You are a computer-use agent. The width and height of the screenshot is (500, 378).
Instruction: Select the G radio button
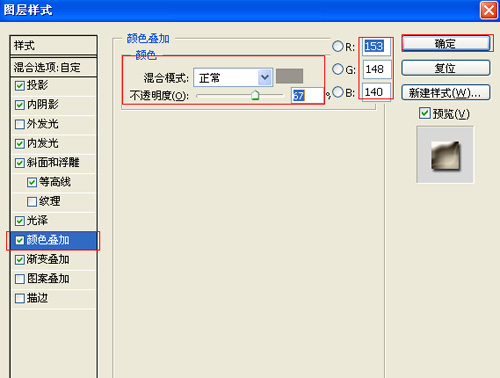click(x=338, y=69)
